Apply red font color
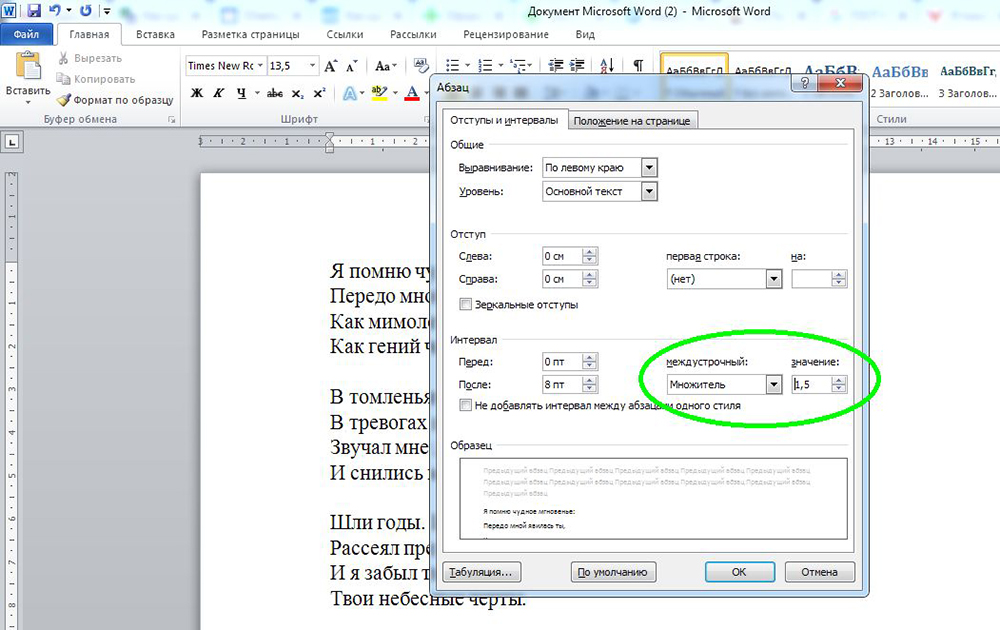 click(x=413, y=93)
